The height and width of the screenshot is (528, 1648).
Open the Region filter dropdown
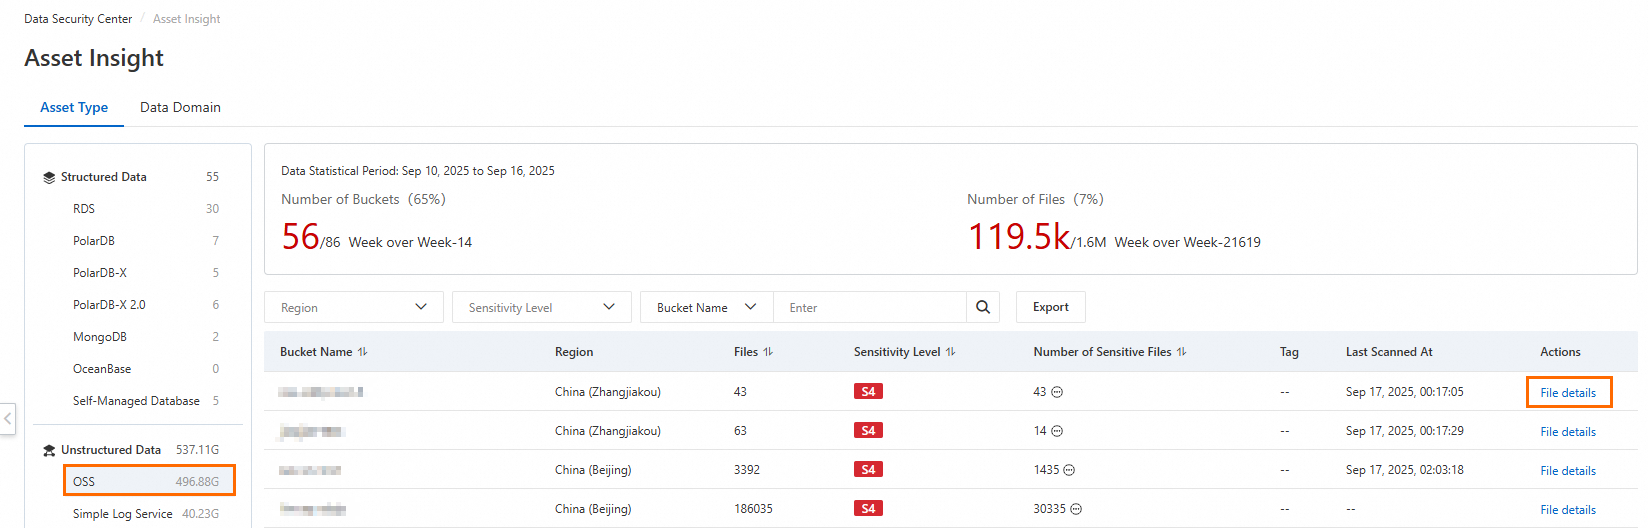[x=353, y=307]
